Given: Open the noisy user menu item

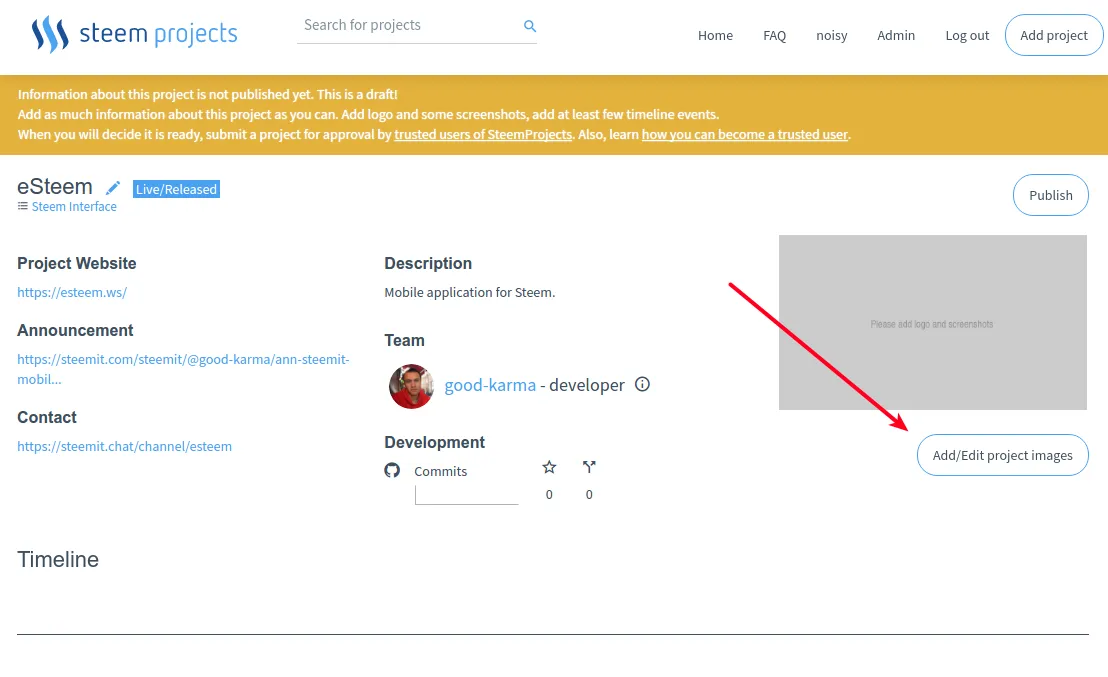Looking at the screenshot, I should click(832, 35).
